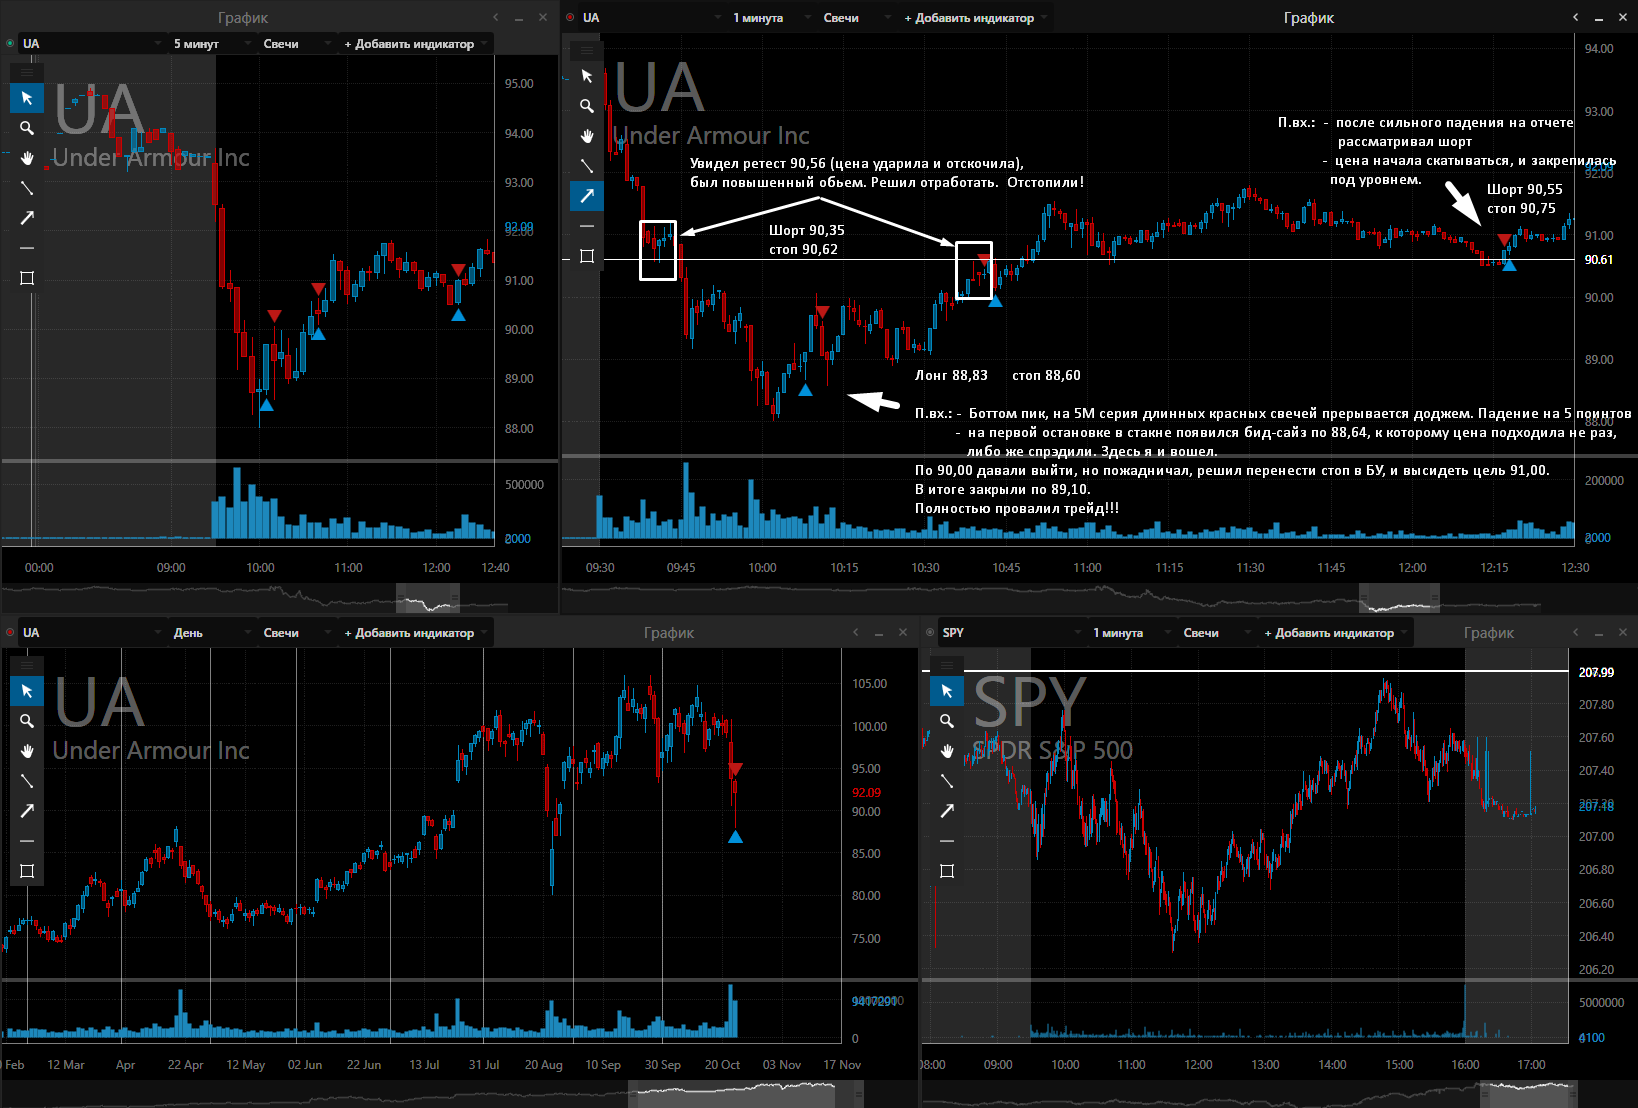Click the navigator handle below the 1-minute UA chart
Screen dimensions: 1638x1108
click(1399, 598)
